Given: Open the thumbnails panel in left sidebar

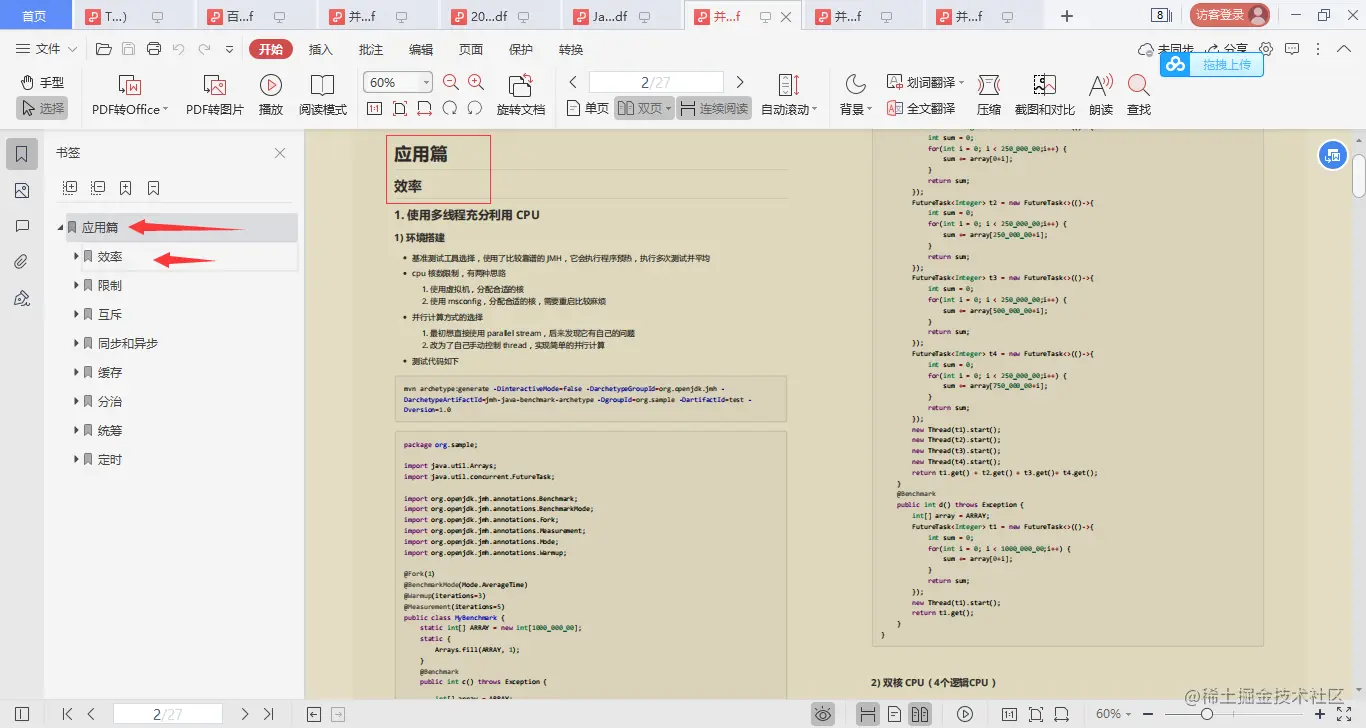Looking at the screenshot, I should point(23,191).
